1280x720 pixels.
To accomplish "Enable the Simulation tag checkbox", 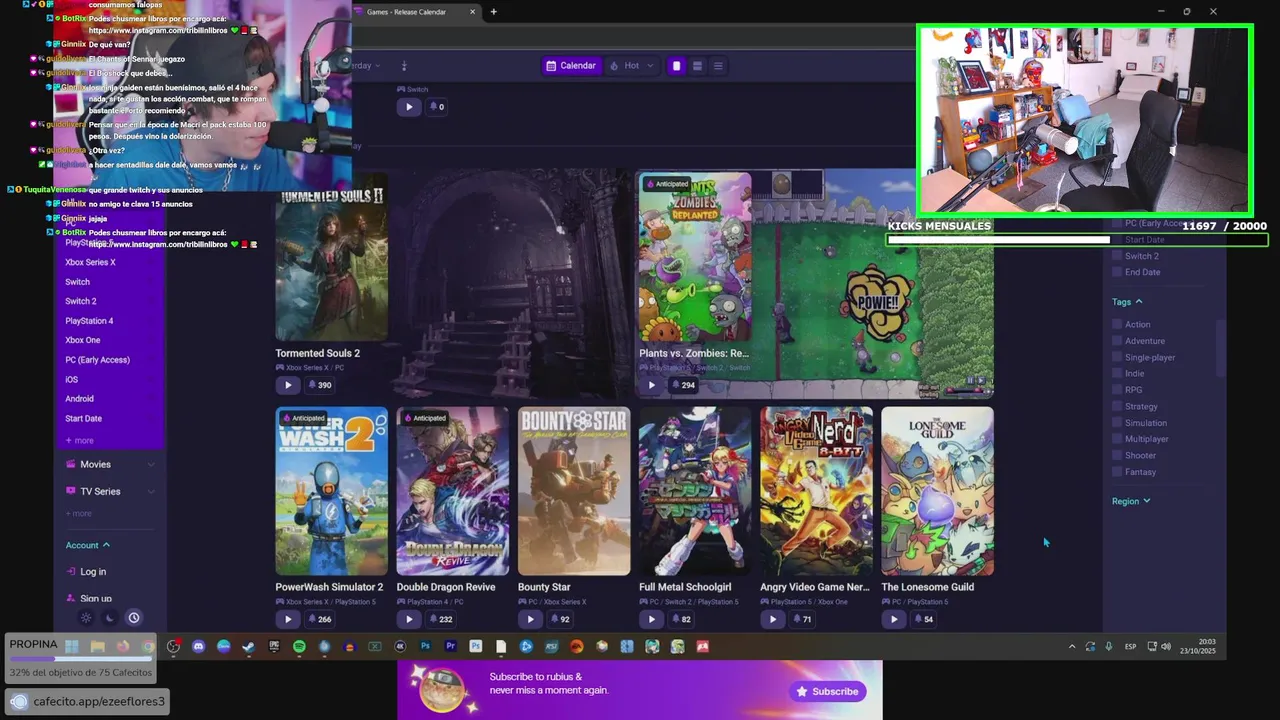I will pos(1117,423).
